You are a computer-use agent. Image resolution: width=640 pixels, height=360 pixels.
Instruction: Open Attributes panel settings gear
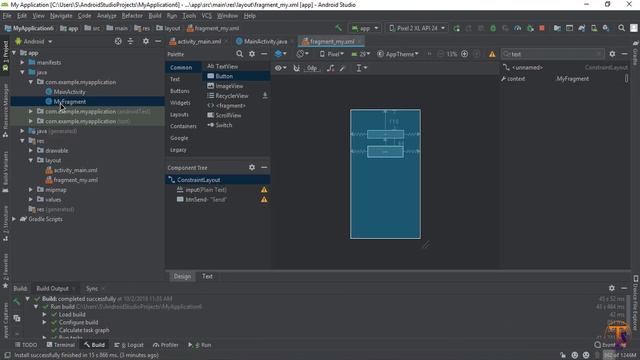(x=612, y=54)
